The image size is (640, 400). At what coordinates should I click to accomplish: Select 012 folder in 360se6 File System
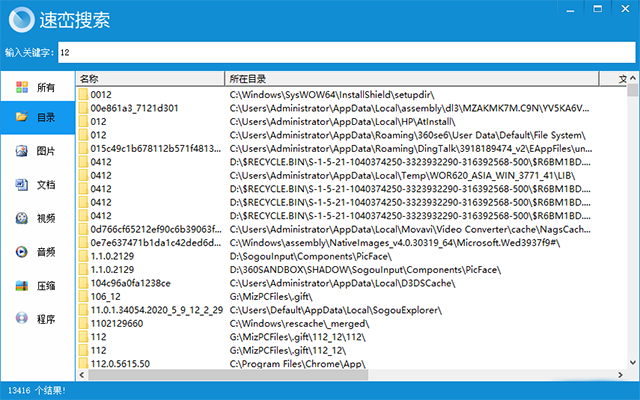[x=98, y=135]
